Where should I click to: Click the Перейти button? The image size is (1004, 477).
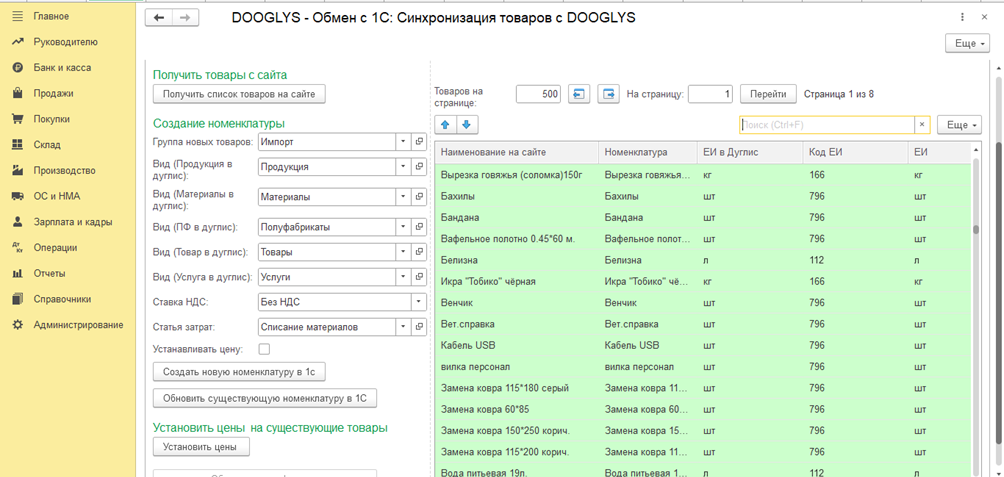point(768,94)
